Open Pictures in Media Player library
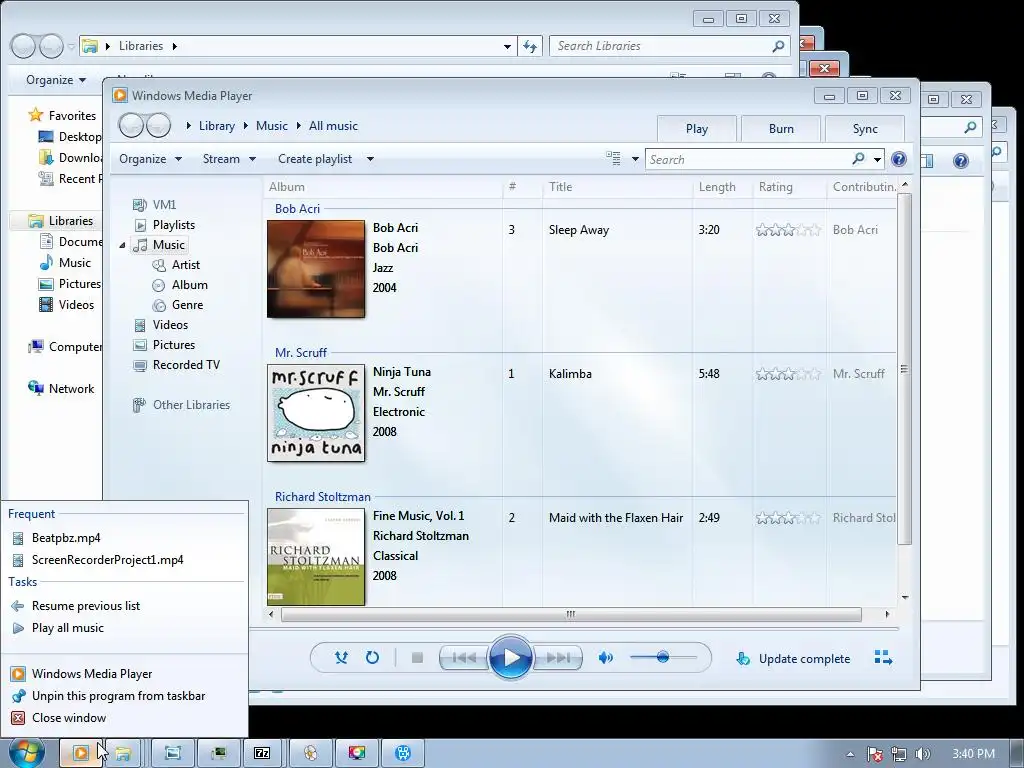 pyautogui.click(x=174, y=345)
